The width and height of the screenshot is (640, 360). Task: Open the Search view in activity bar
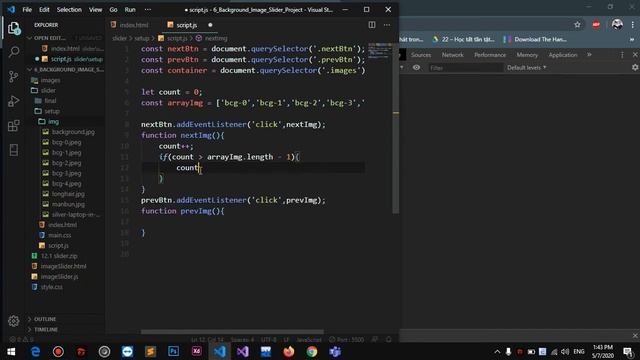[x=13, y=52]
